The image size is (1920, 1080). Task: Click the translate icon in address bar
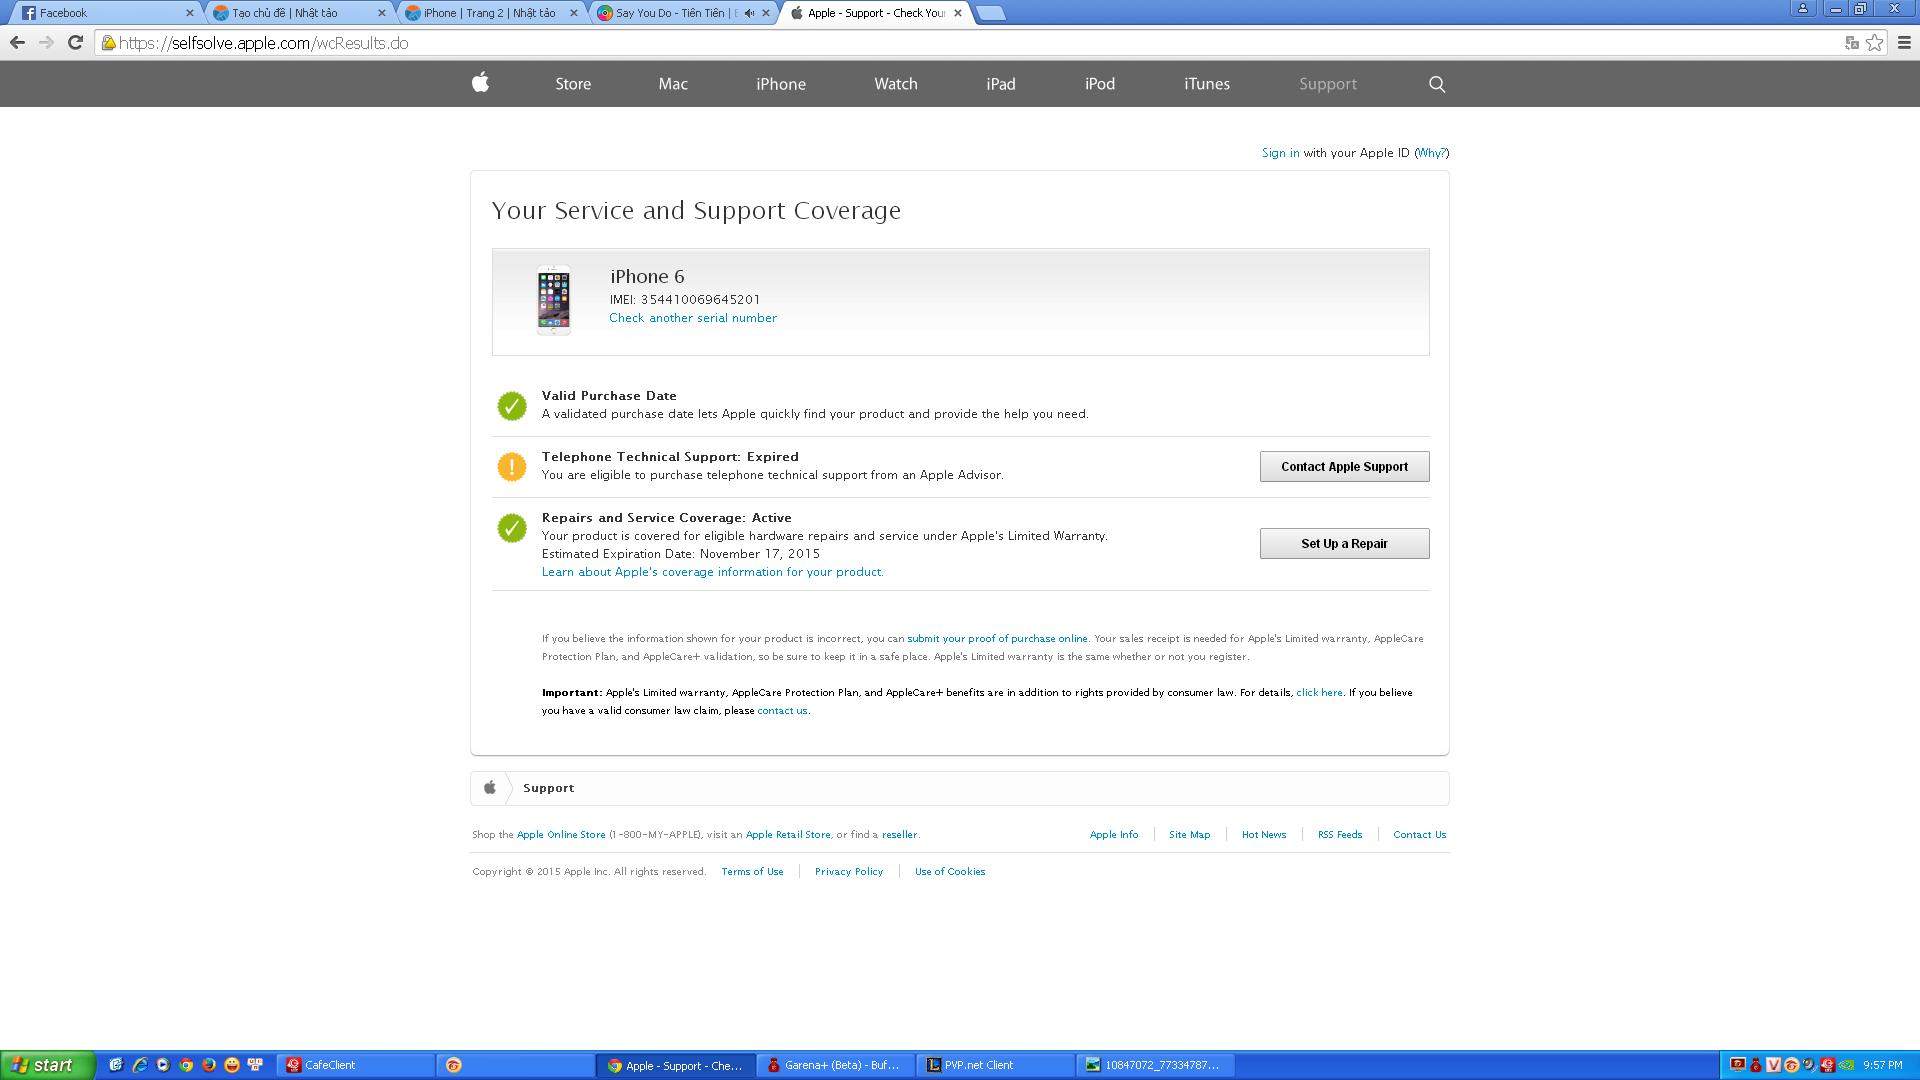tap(1851, 42)
